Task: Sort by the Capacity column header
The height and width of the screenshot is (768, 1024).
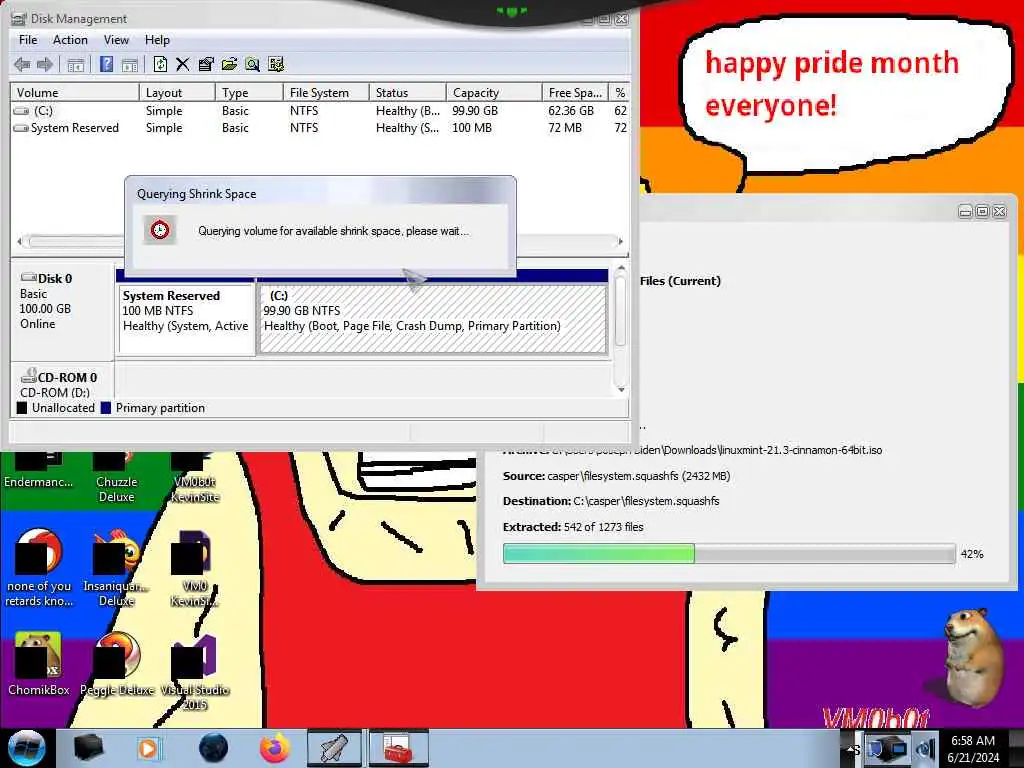Action: [x=494, y=93]
